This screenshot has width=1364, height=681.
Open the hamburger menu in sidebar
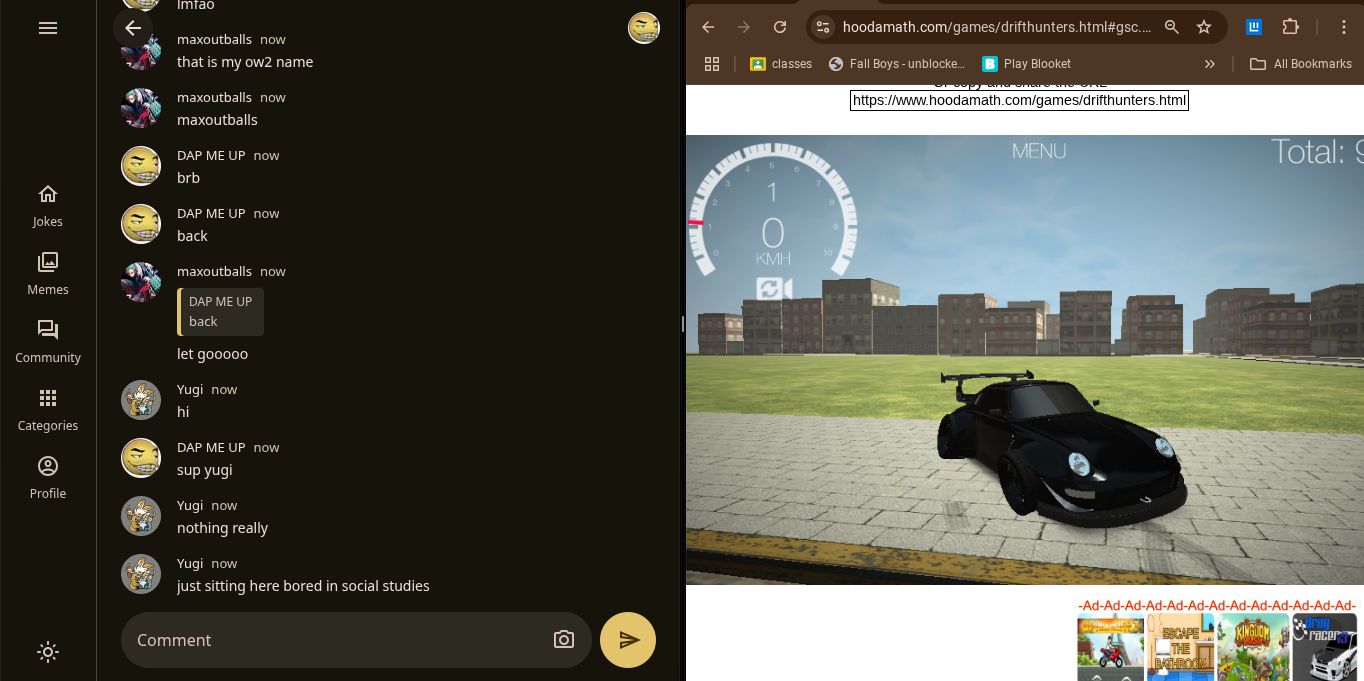tap(47, 28)
